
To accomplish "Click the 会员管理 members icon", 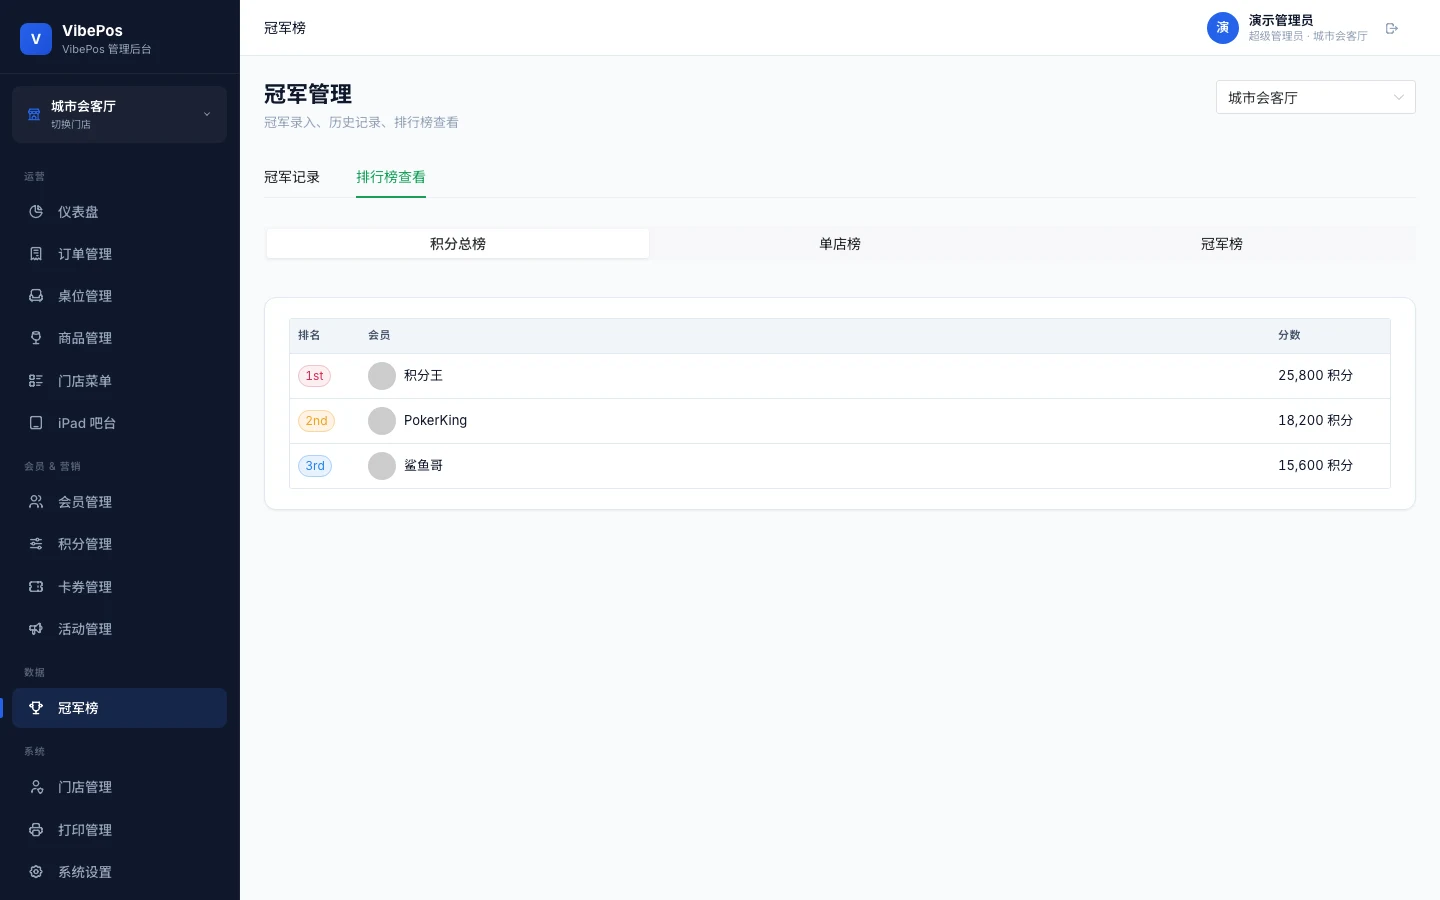I will [x=36, y=502].
